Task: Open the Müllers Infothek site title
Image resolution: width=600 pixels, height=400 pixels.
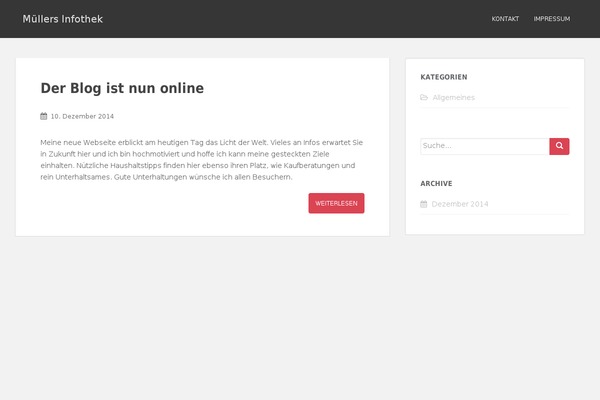Action: point(62,19)
